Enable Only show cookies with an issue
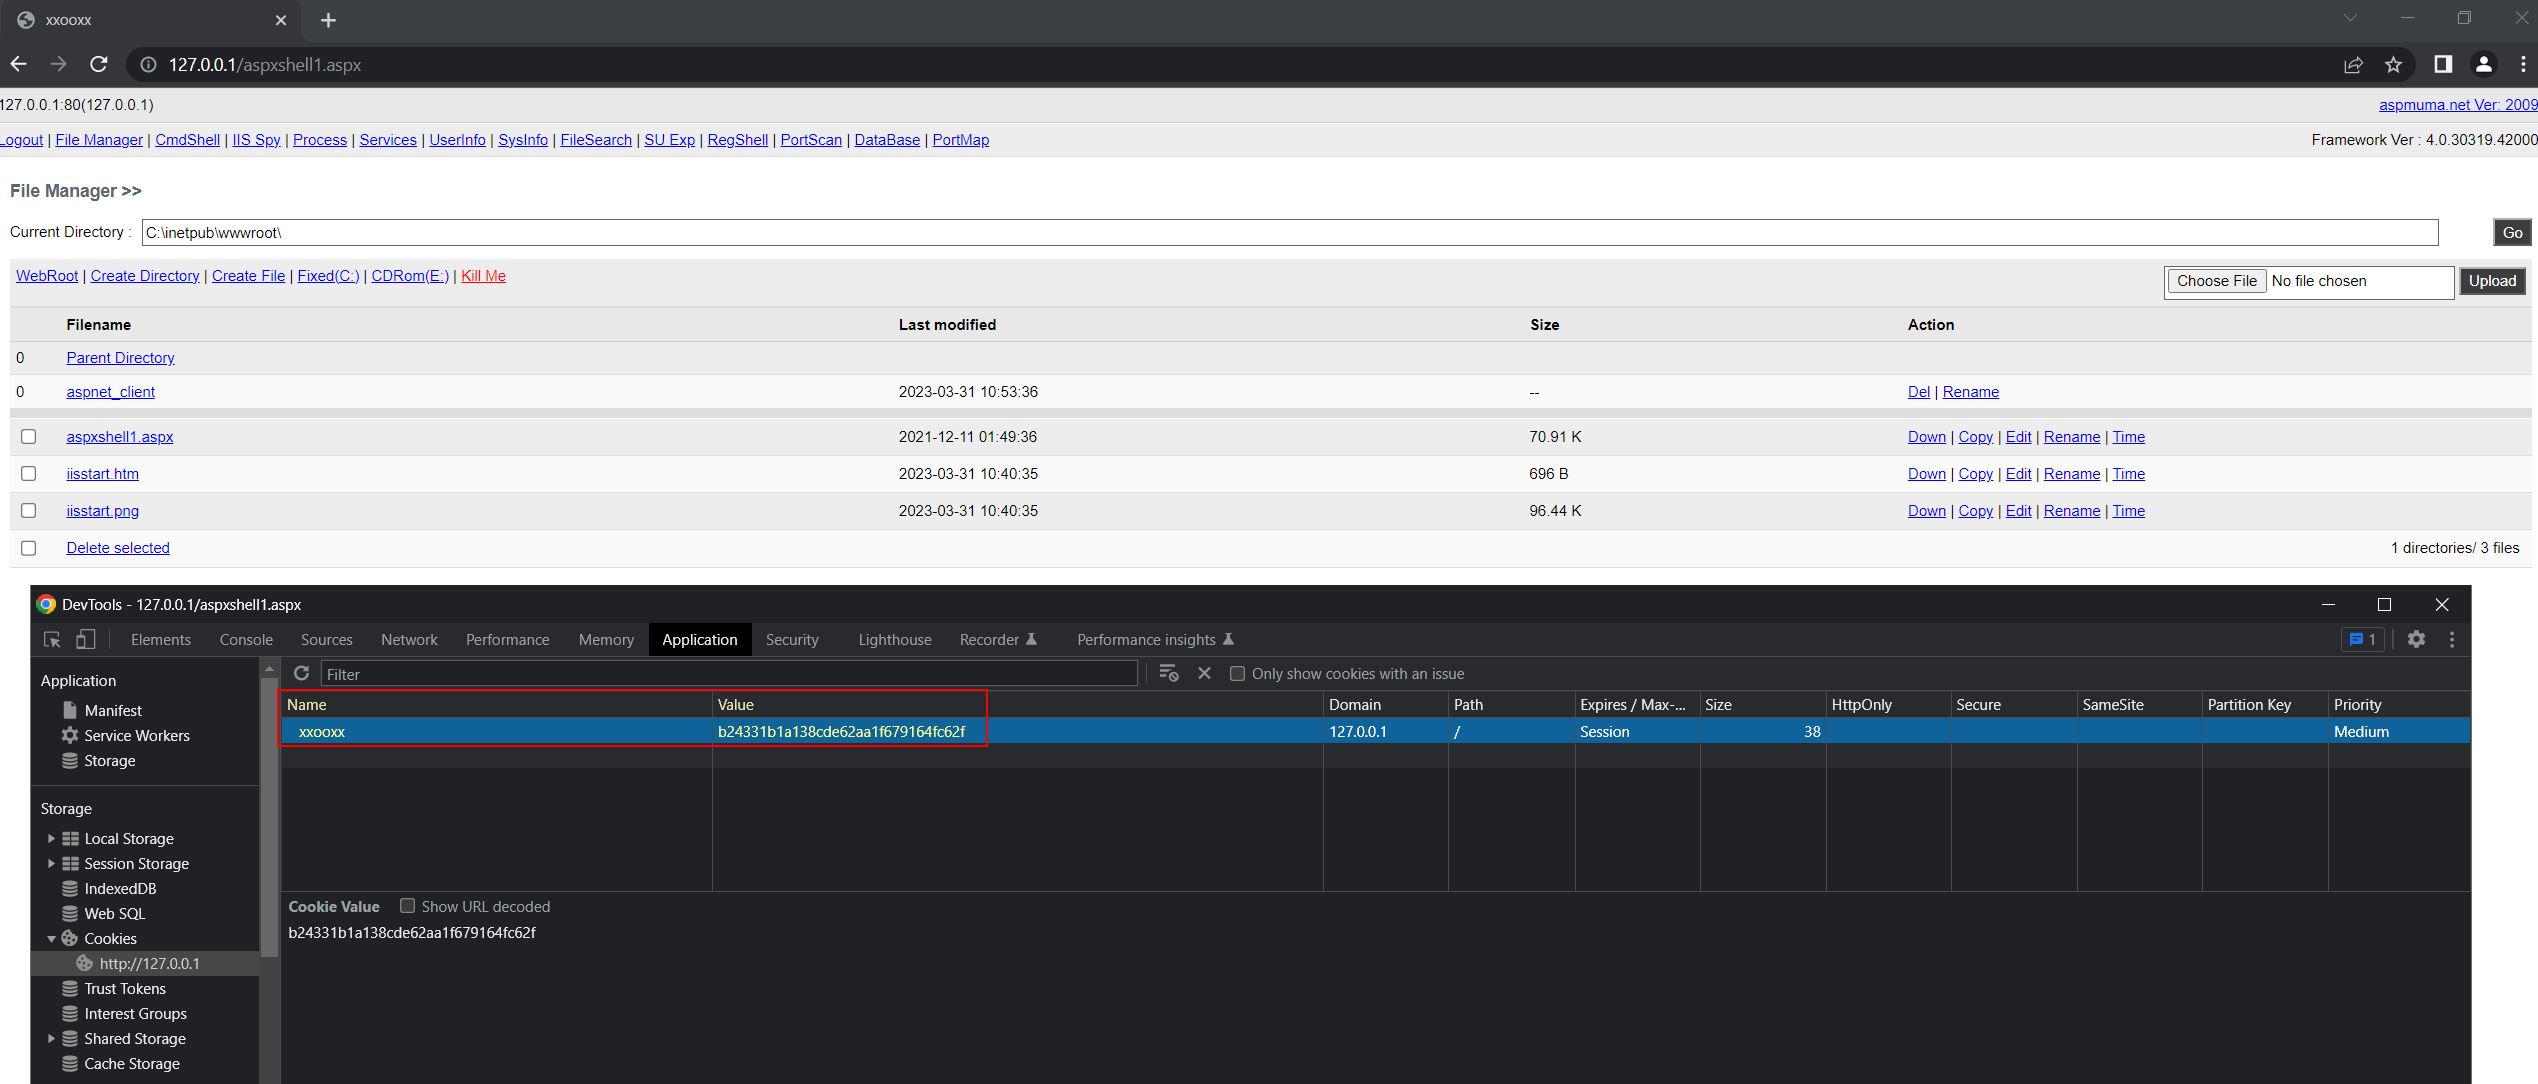 pos(1237,673)
